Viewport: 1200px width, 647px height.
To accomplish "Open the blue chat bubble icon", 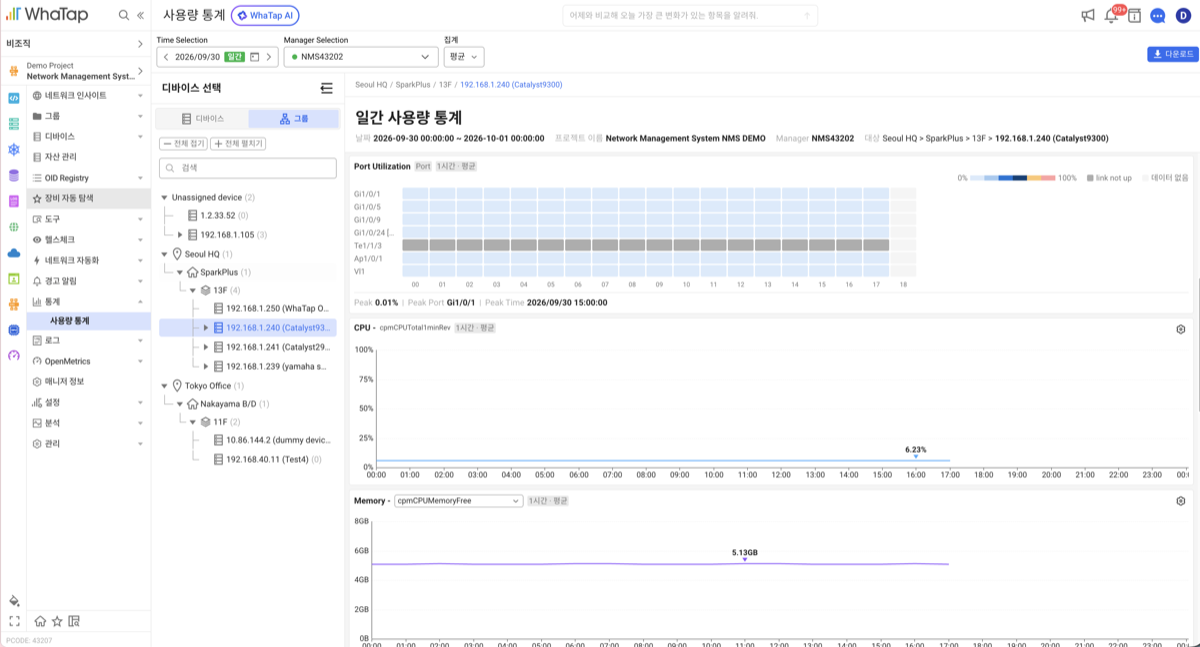I will click(1158, 15).
